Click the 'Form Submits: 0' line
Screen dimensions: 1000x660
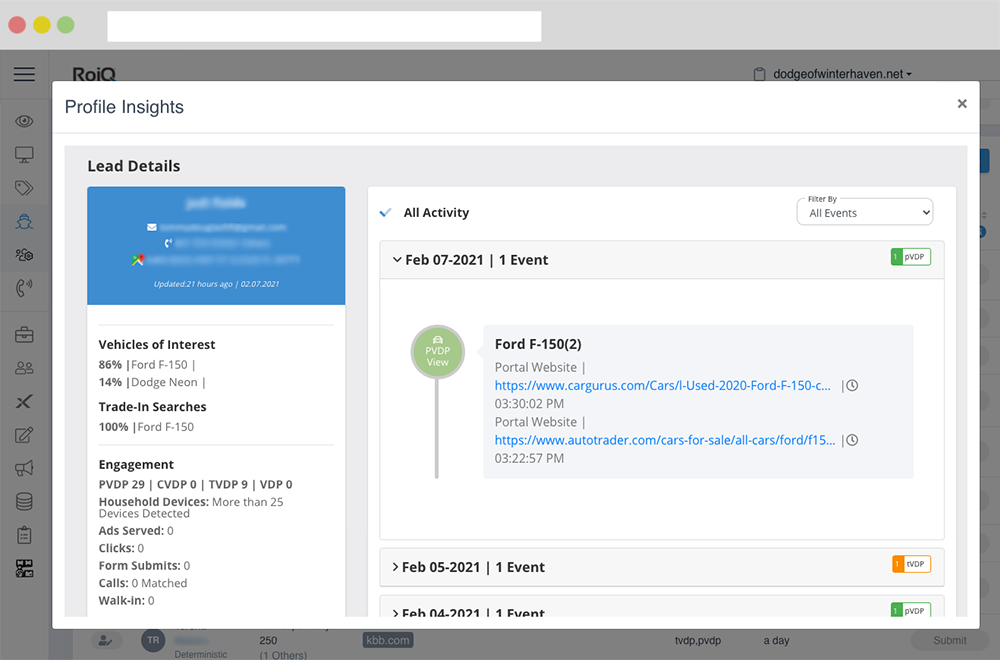144,566
